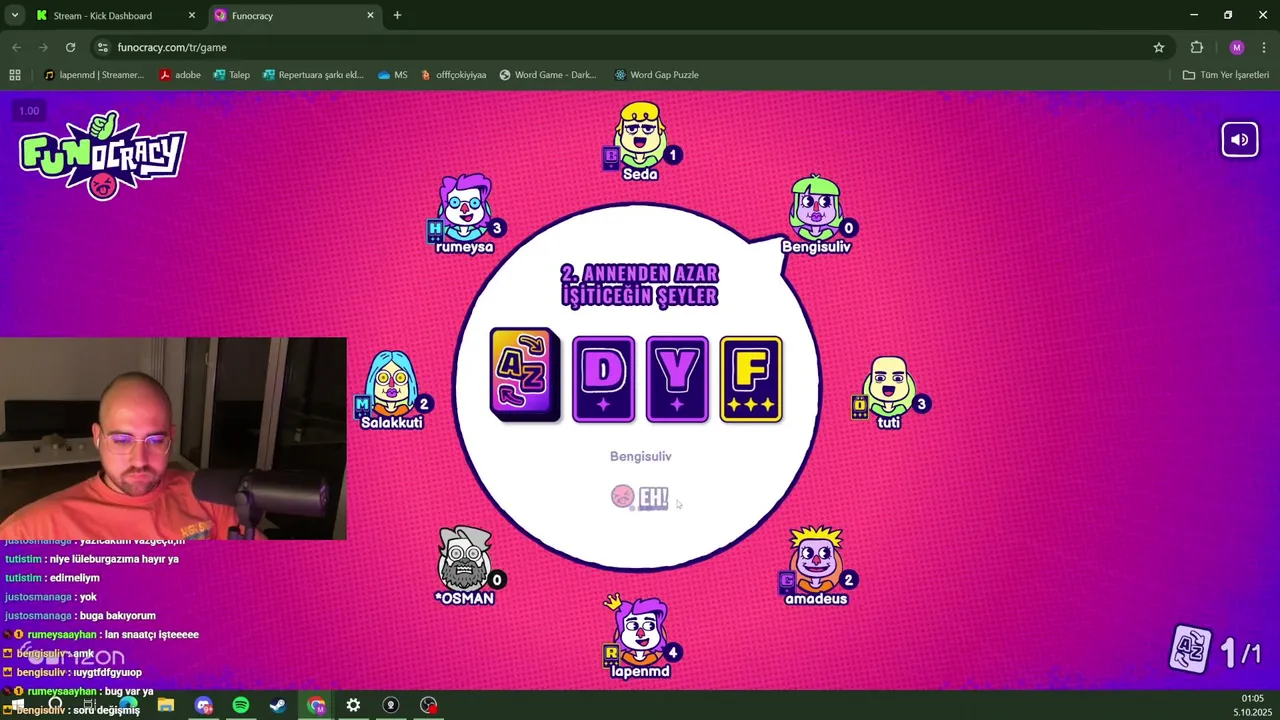Image resolution: width=1280 pixels, height=720 pixels.
Task: Select the A-Z shuffle card
Action: tap(525, 374)
